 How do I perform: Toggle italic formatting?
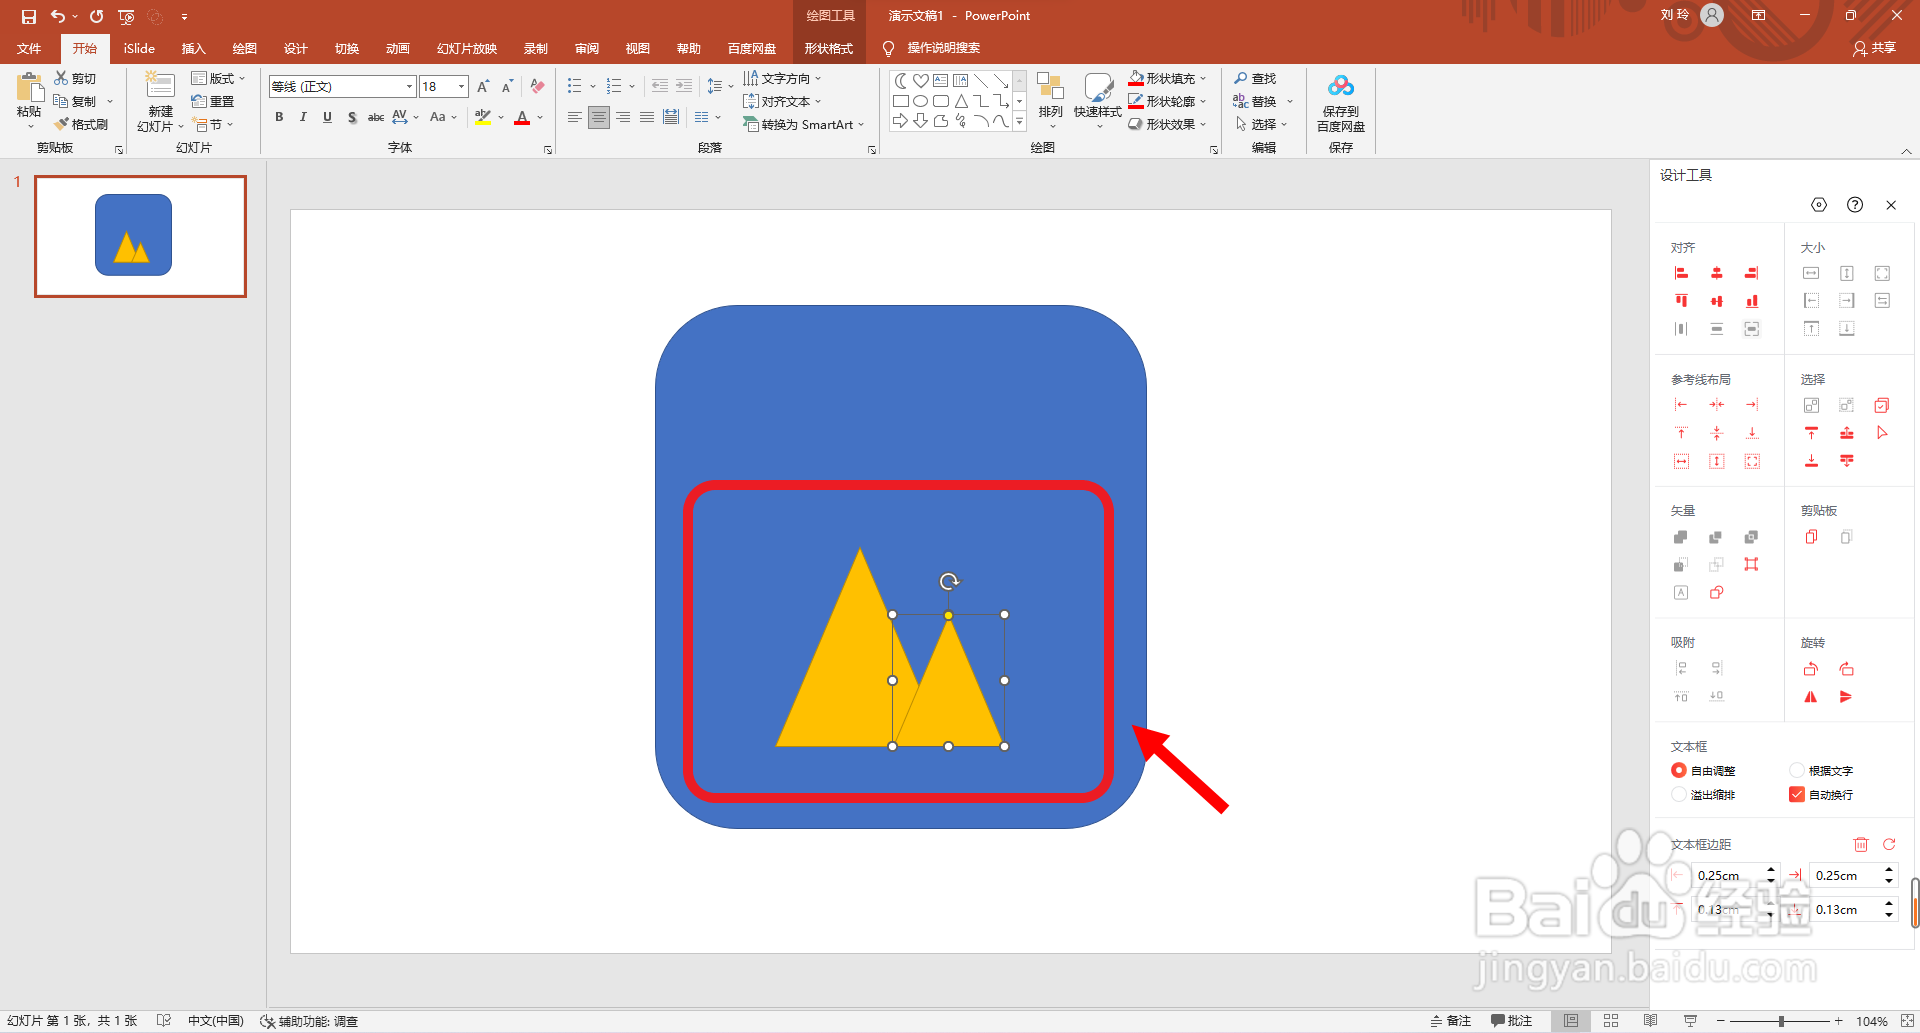pyautogui.click(x=303, y=117)
